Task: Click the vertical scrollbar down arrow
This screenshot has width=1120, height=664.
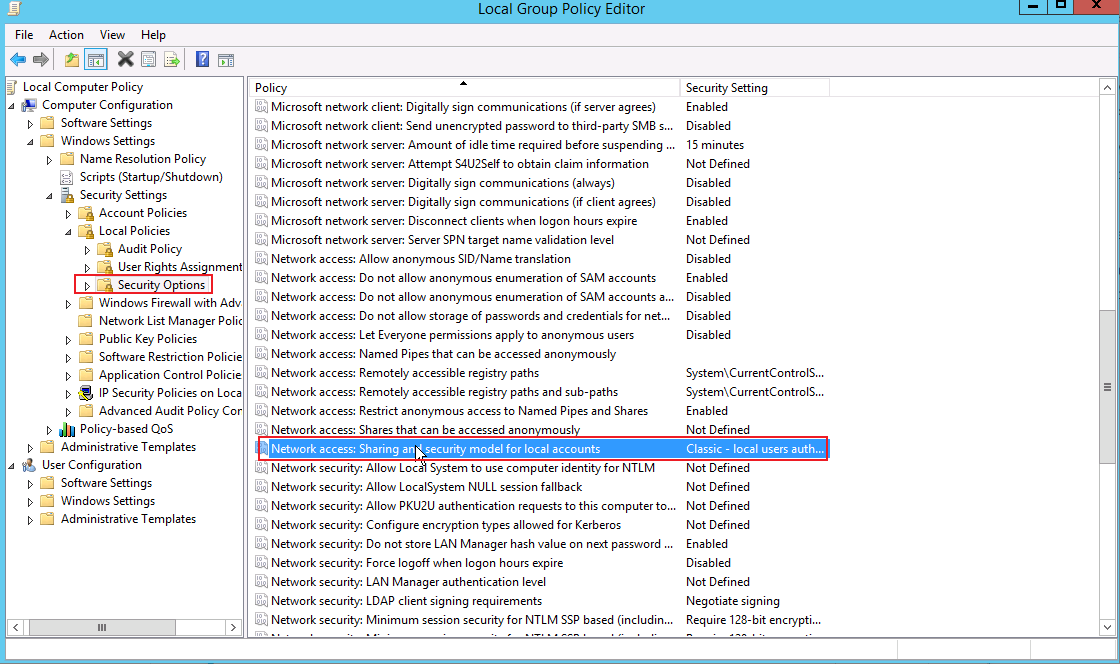Action: point(1107,628)
